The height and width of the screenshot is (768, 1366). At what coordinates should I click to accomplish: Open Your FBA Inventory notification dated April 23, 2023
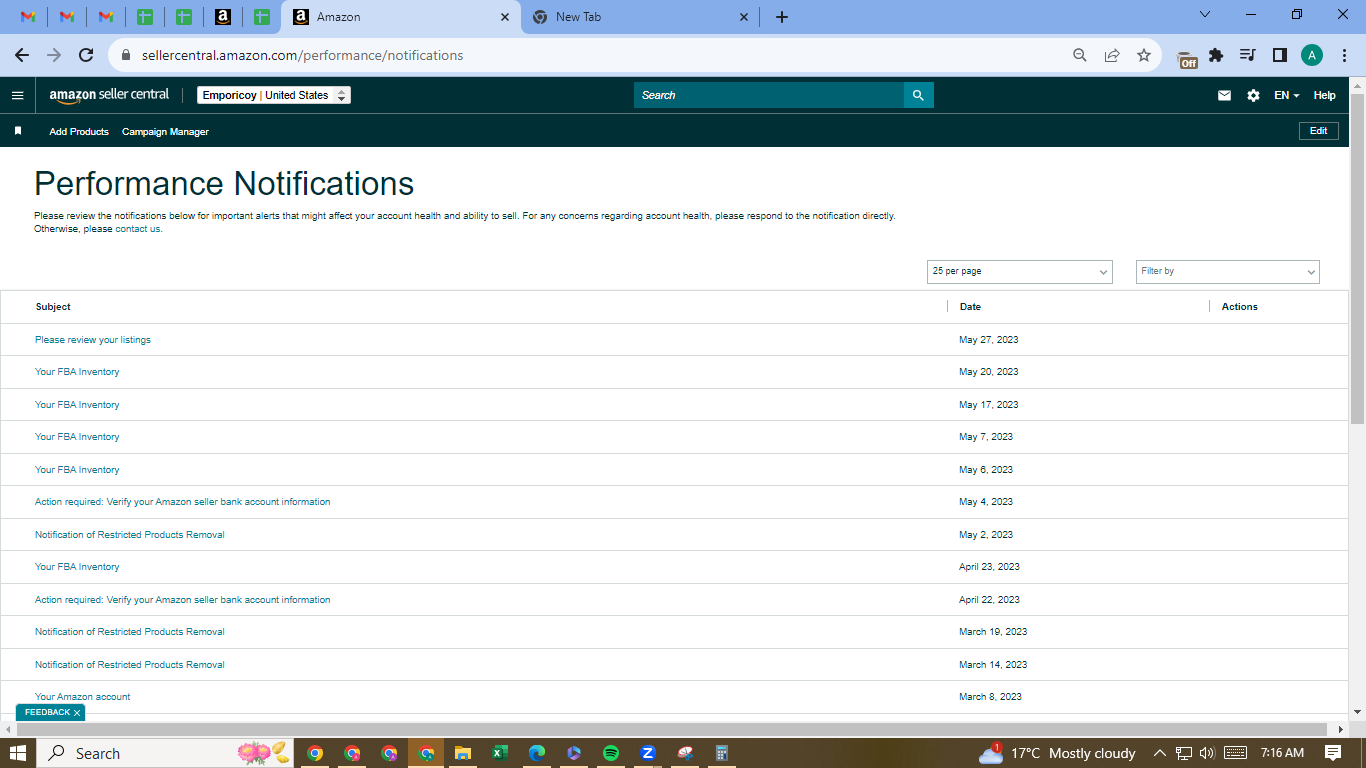(77, 567)
